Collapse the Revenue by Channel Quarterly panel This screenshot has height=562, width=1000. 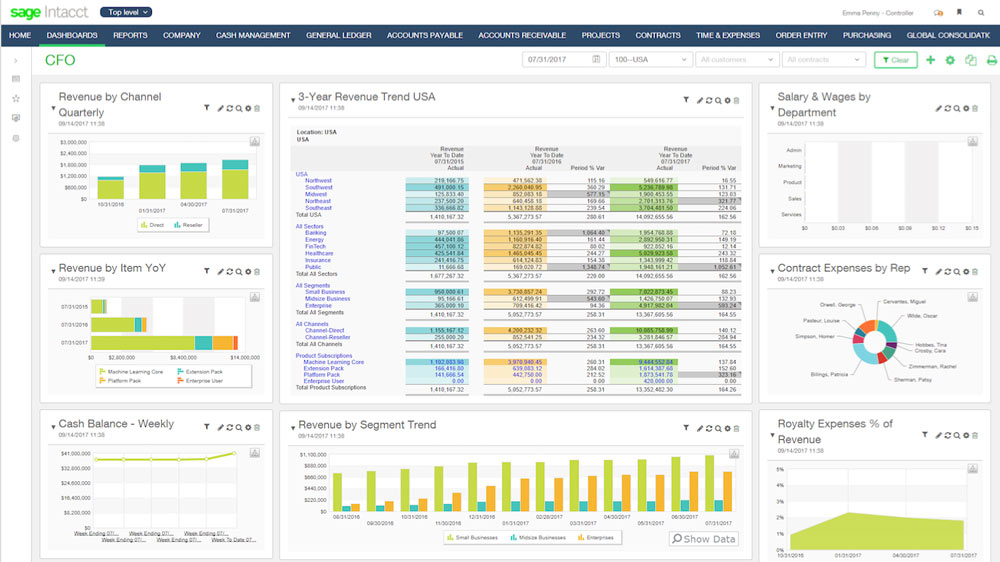tap(53, 109)
